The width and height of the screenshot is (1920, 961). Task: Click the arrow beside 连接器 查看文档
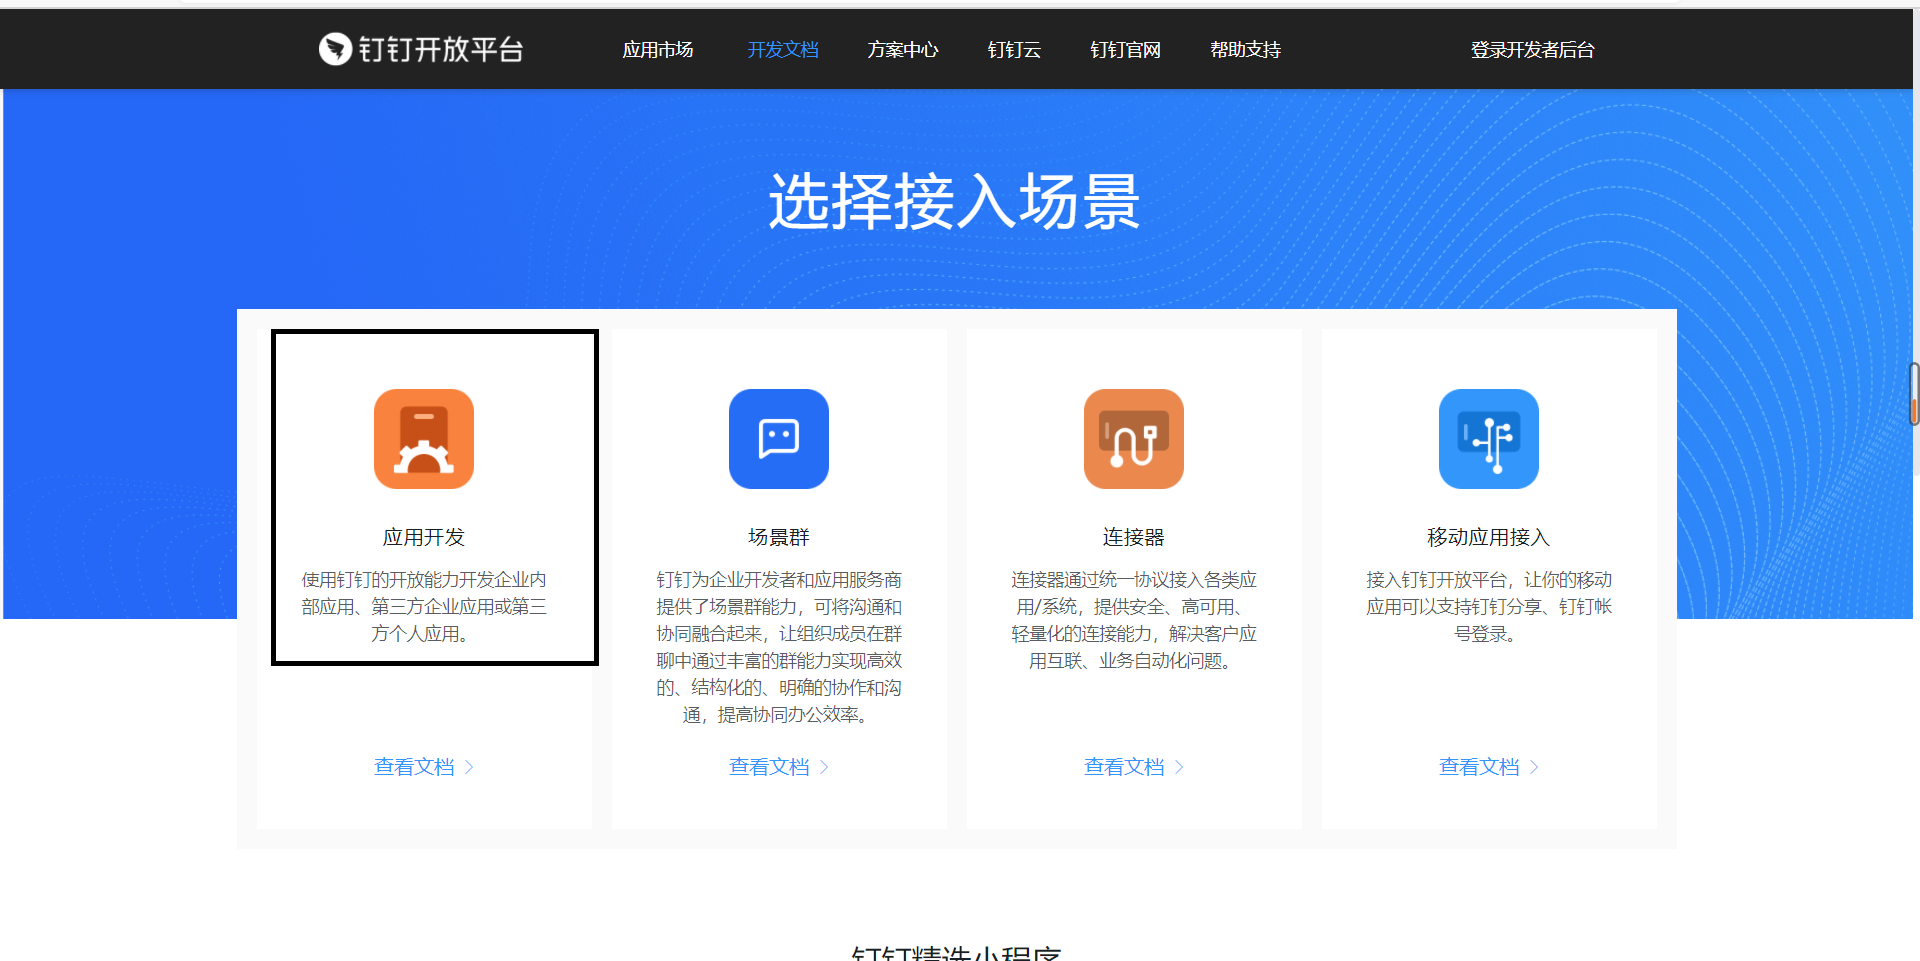click(1180, 766)
